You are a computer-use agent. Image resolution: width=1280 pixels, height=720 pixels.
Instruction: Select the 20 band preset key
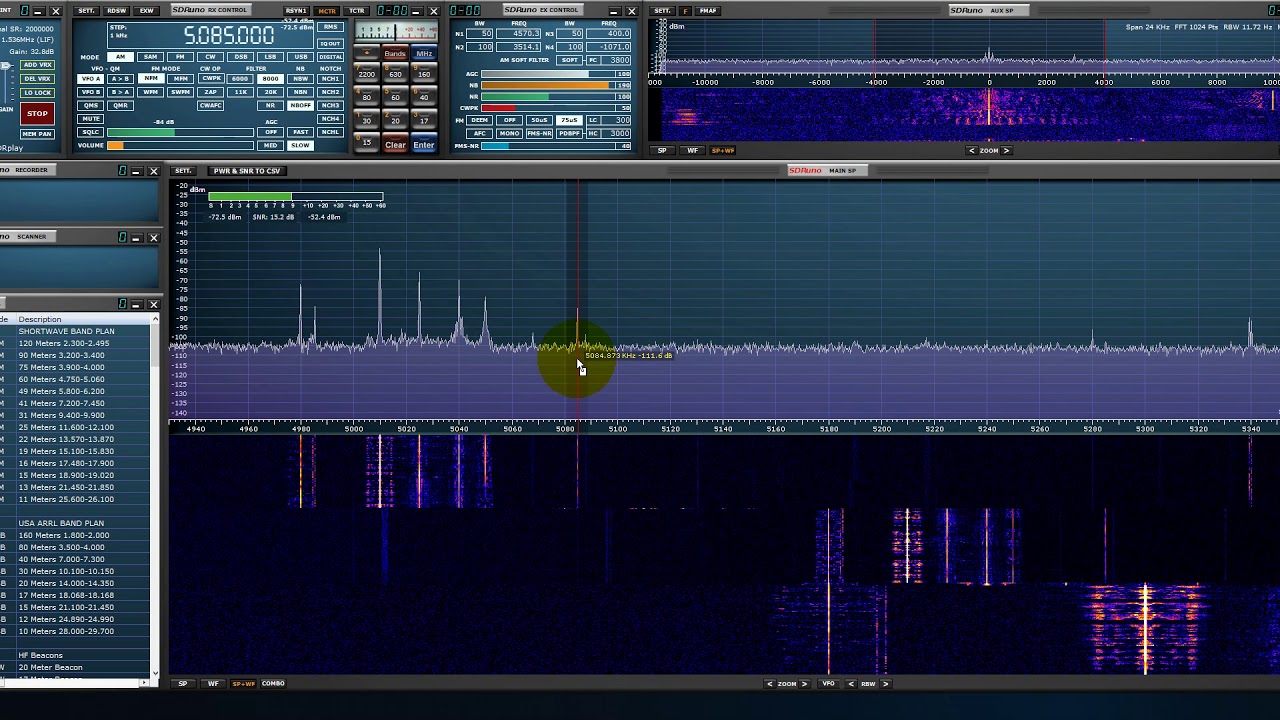coord(395,119)
